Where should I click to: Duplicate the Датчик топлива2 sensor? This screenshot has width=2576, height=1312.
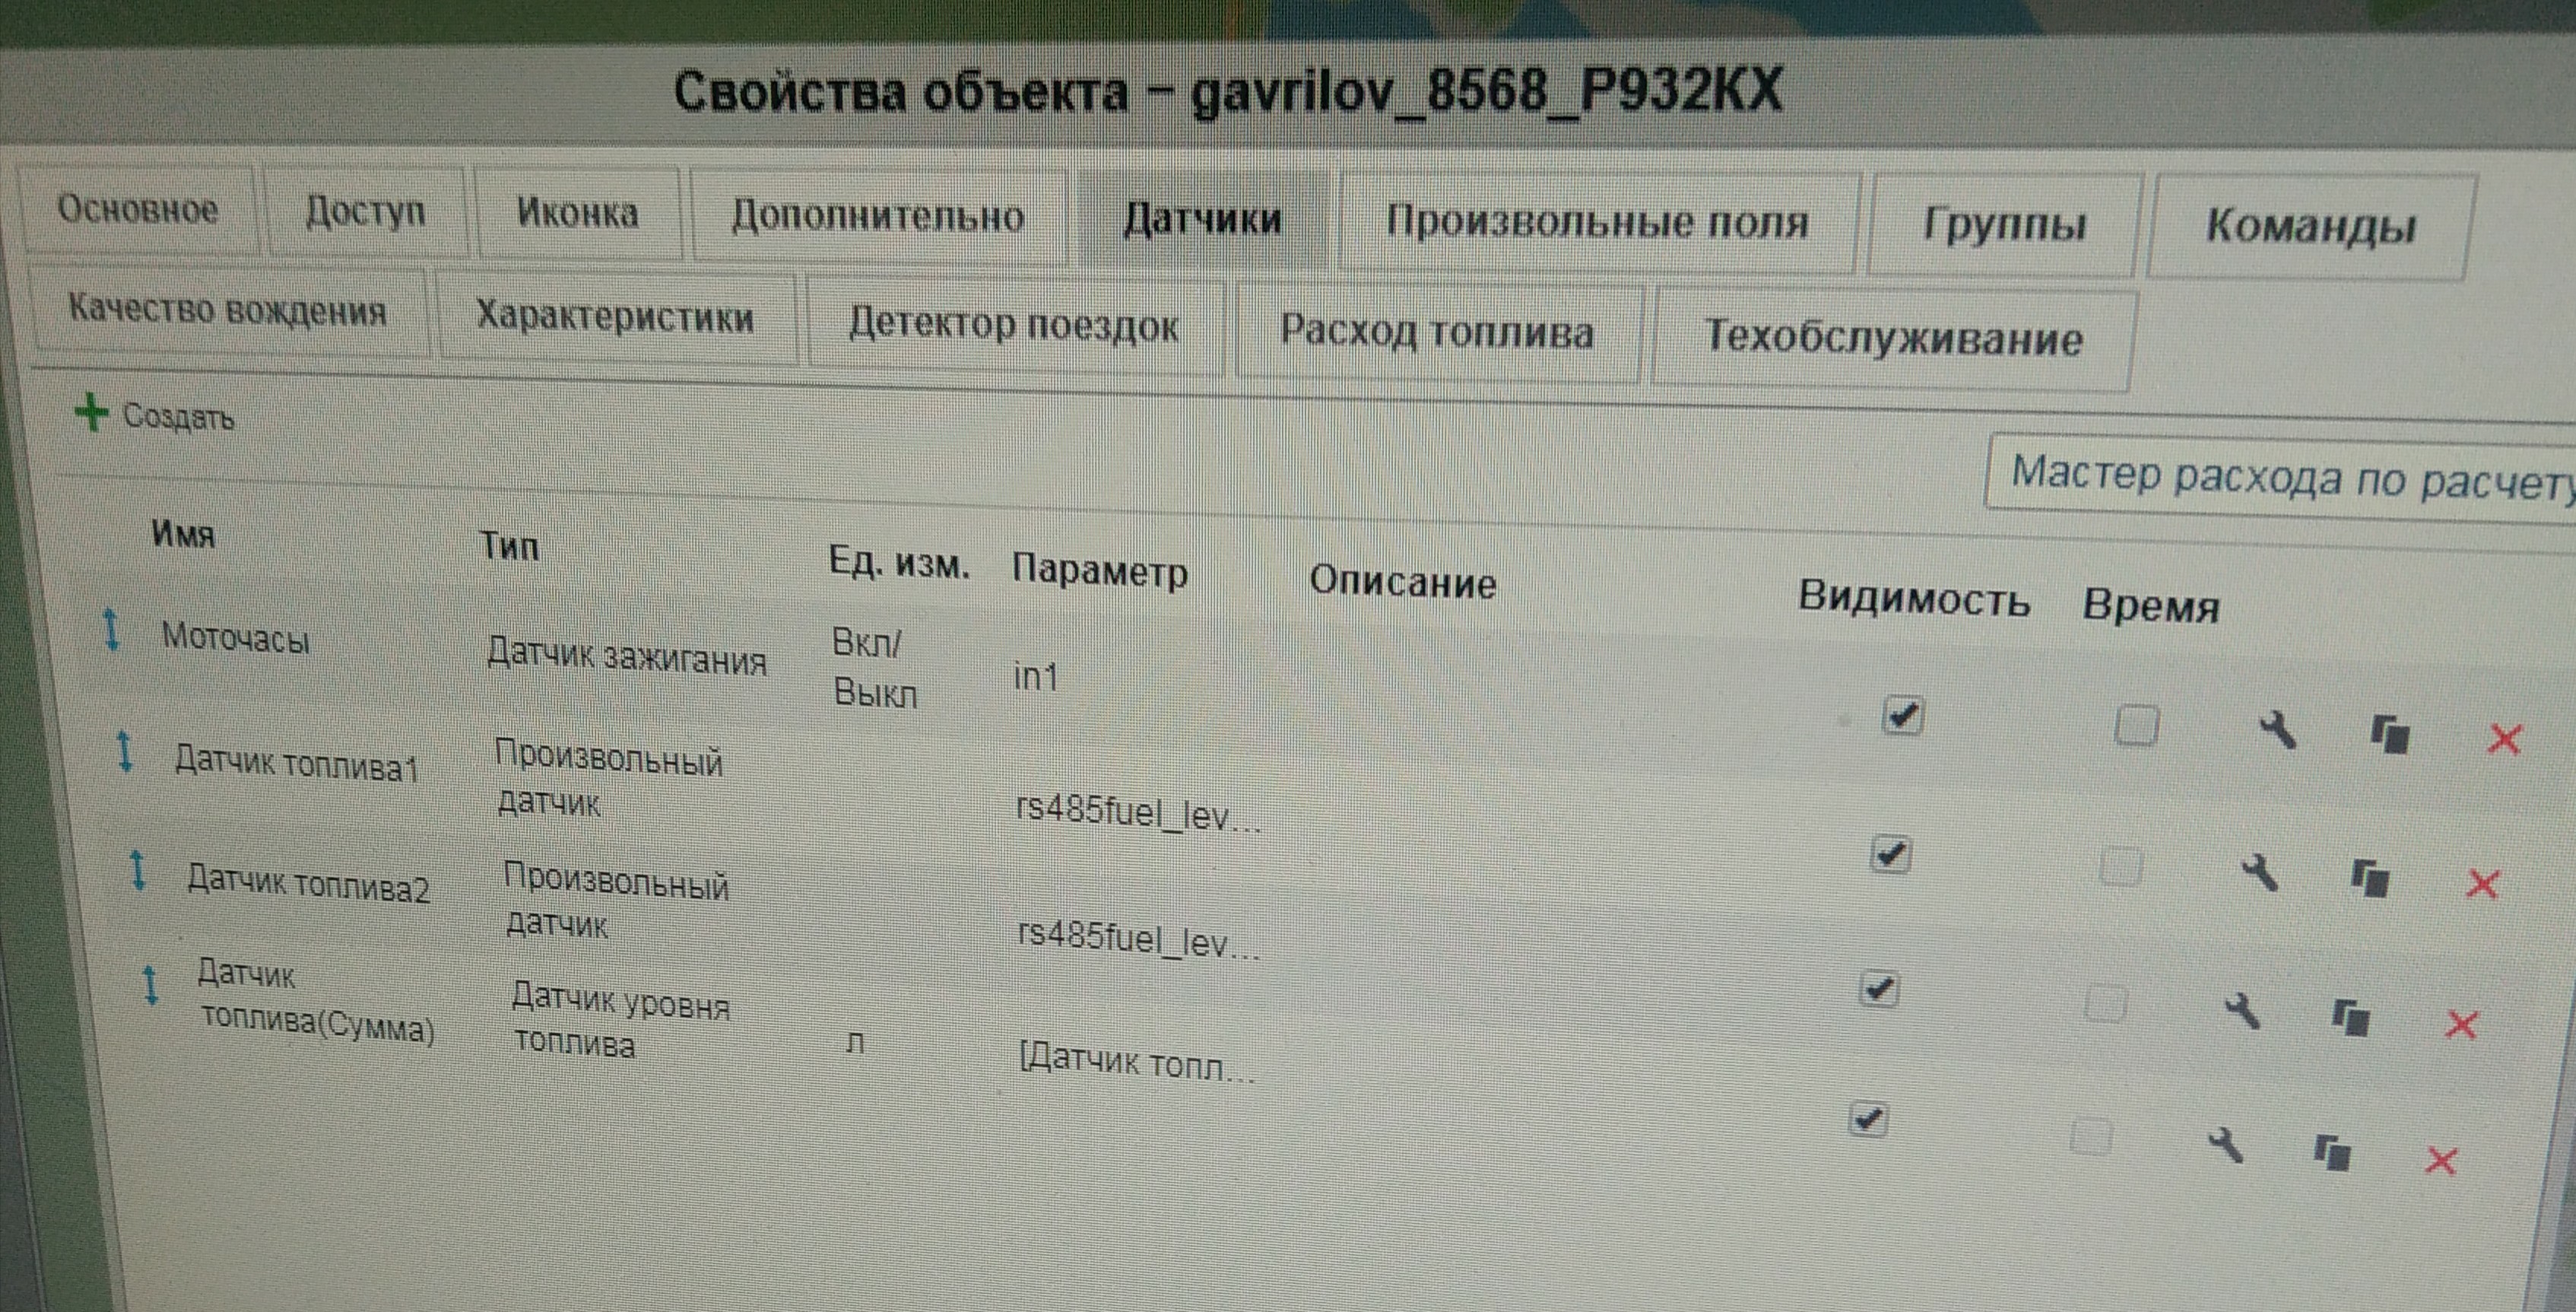tap(2350, 1017)
